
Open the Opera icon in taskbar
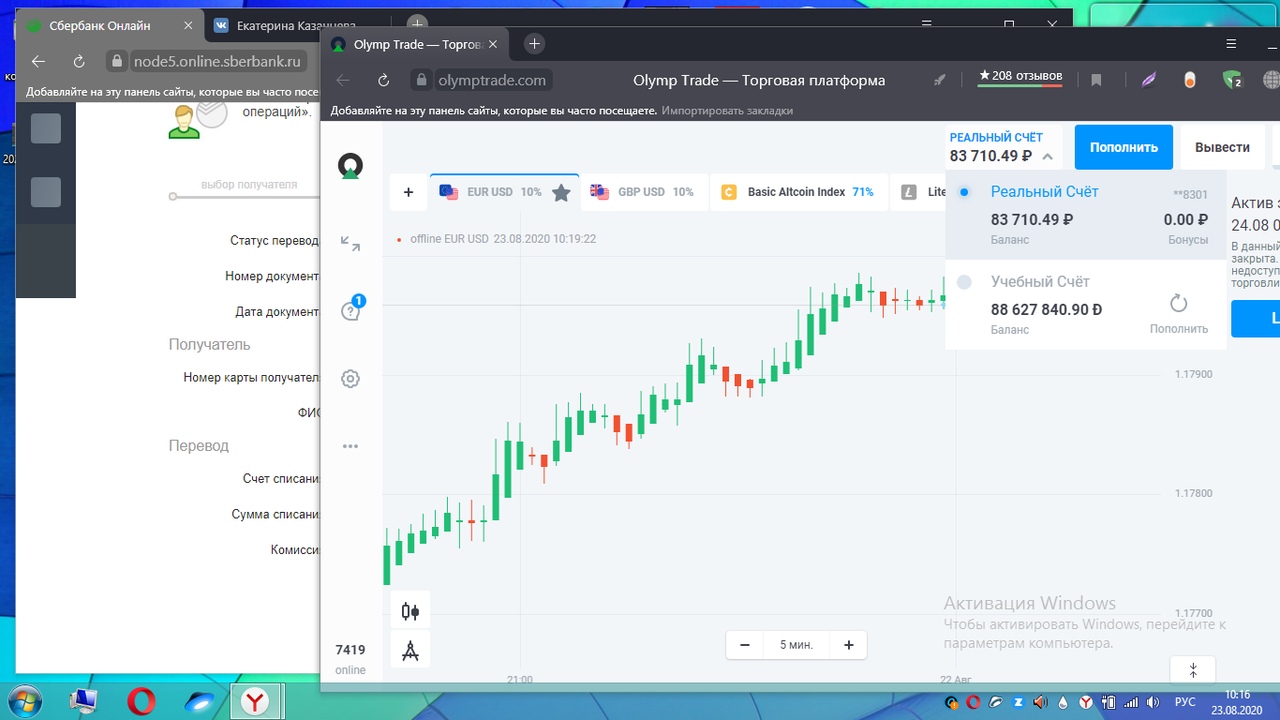click(142, 702)
